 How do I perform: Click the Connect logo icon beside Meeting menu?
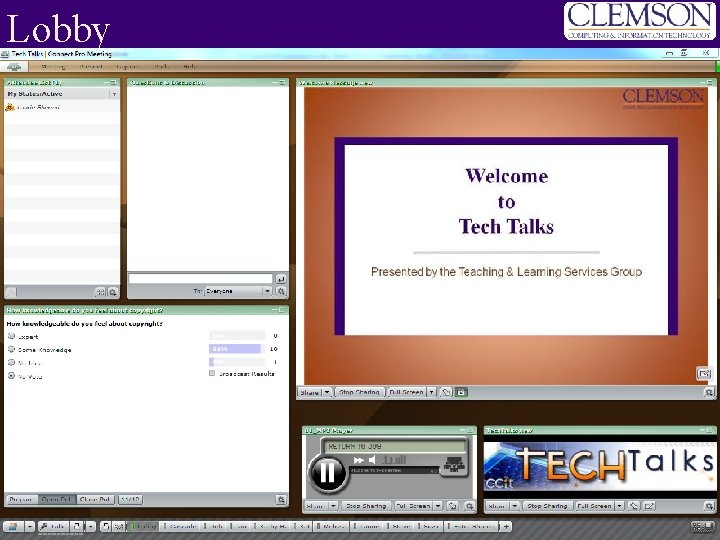pos(14,67)
